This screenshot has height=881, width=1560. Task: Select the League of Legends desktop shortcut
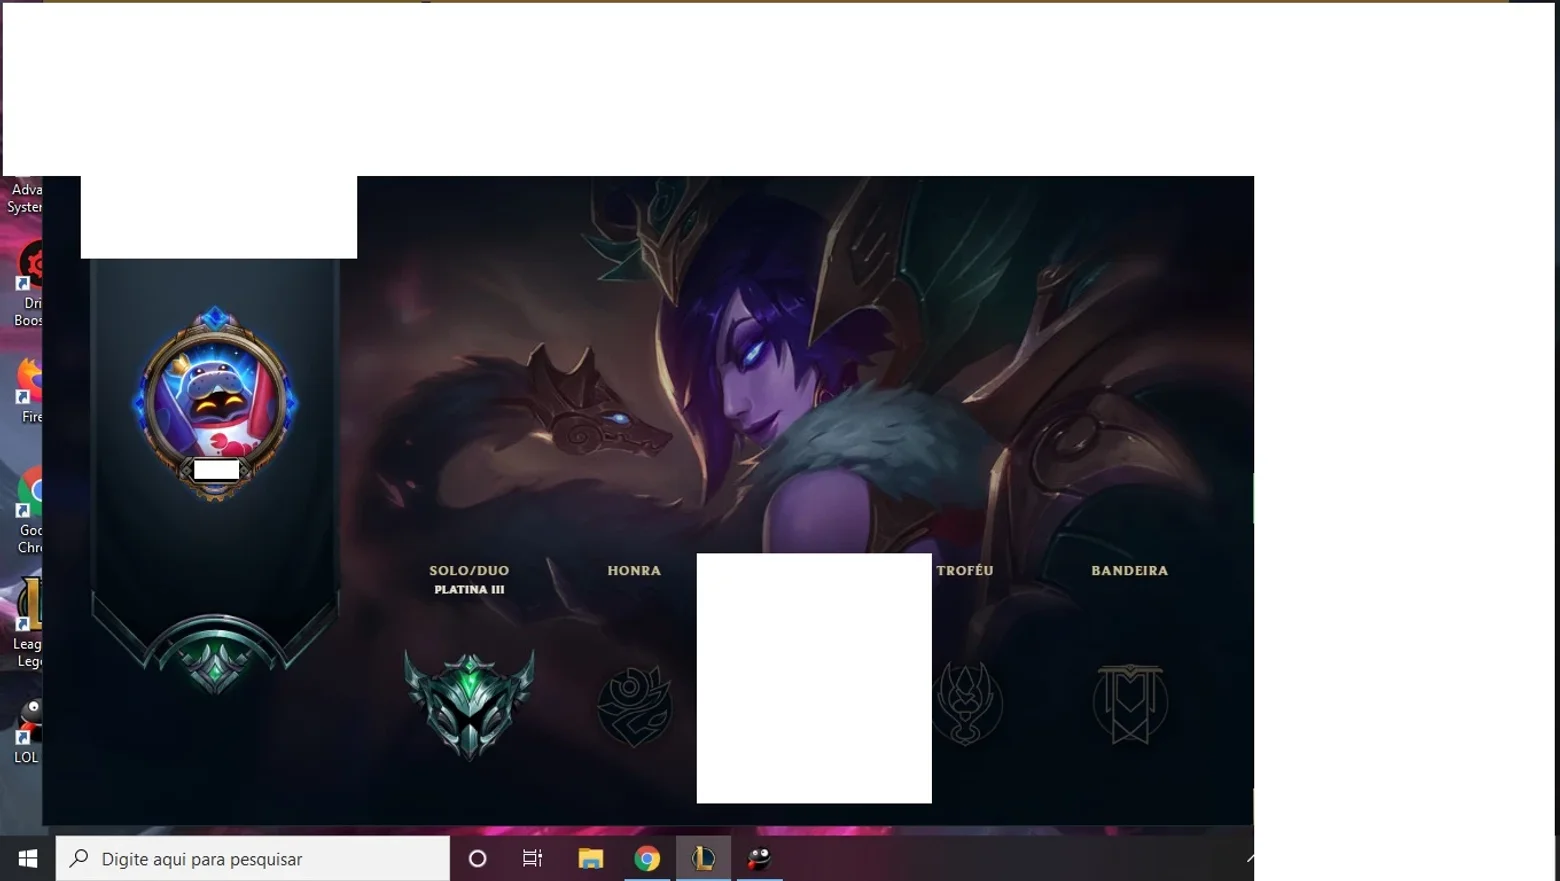(x=30, y=622)
